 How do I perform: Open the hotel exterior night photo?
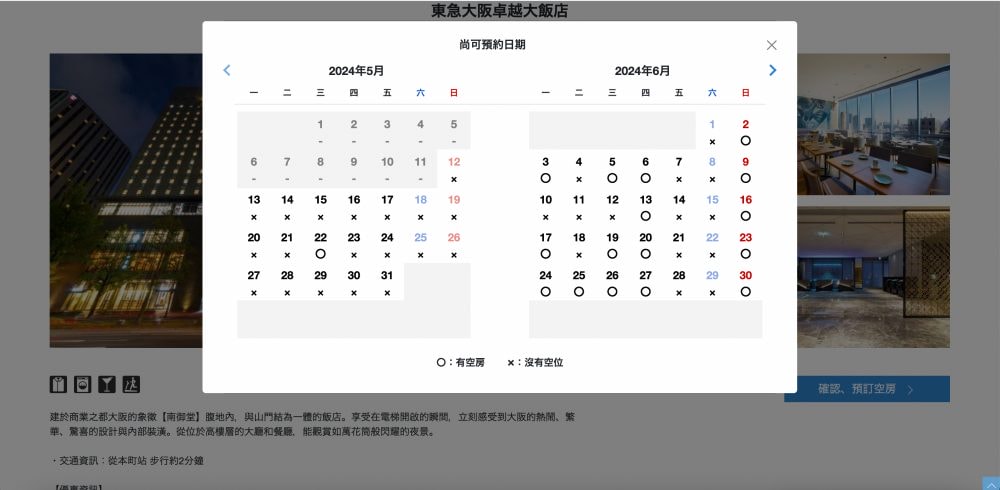tap(126, 200)
